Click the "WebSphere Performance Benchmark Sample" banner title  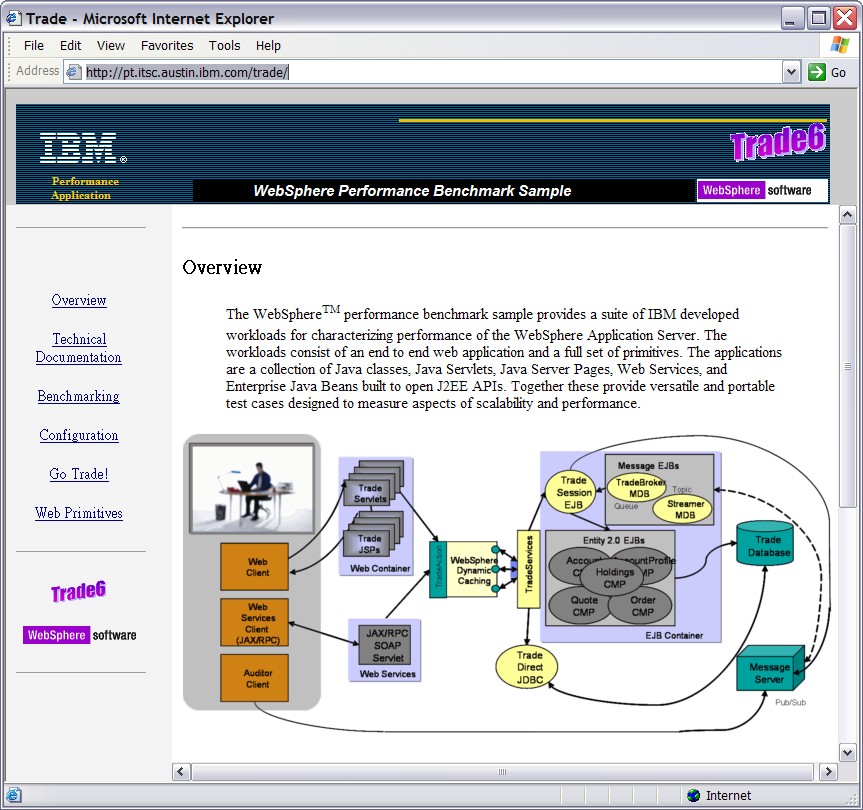412,191
